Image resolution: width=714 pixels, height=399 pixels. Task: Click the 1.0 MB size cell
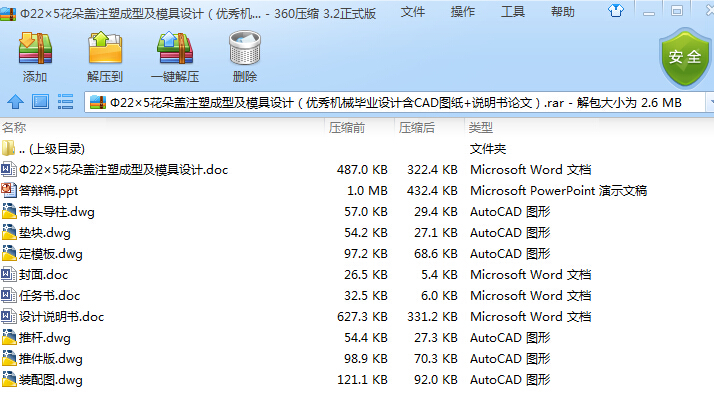click(367, 191)
